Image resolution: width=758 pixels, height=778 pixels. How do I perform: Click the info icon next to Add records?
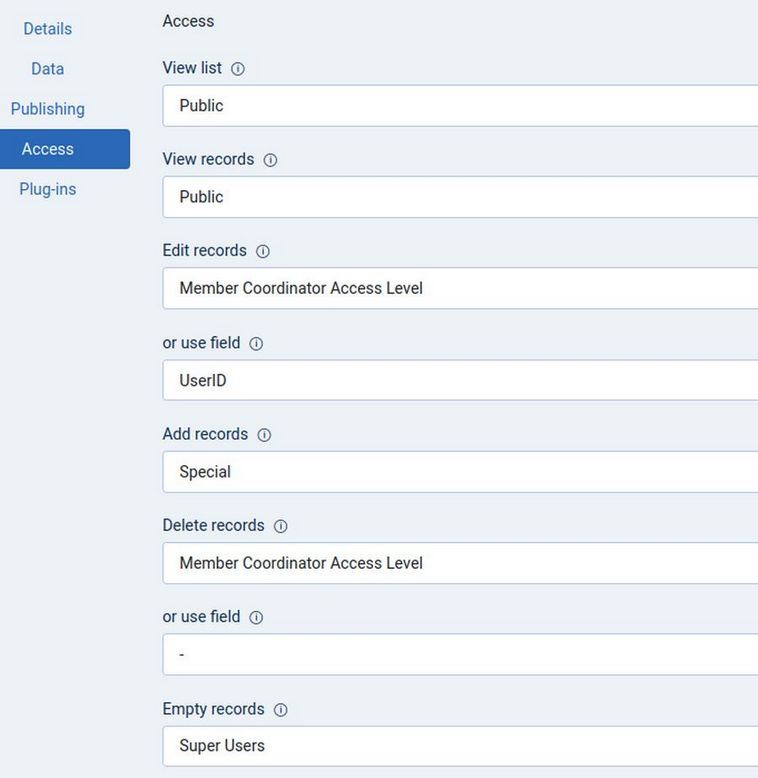[x=264, y=435]
